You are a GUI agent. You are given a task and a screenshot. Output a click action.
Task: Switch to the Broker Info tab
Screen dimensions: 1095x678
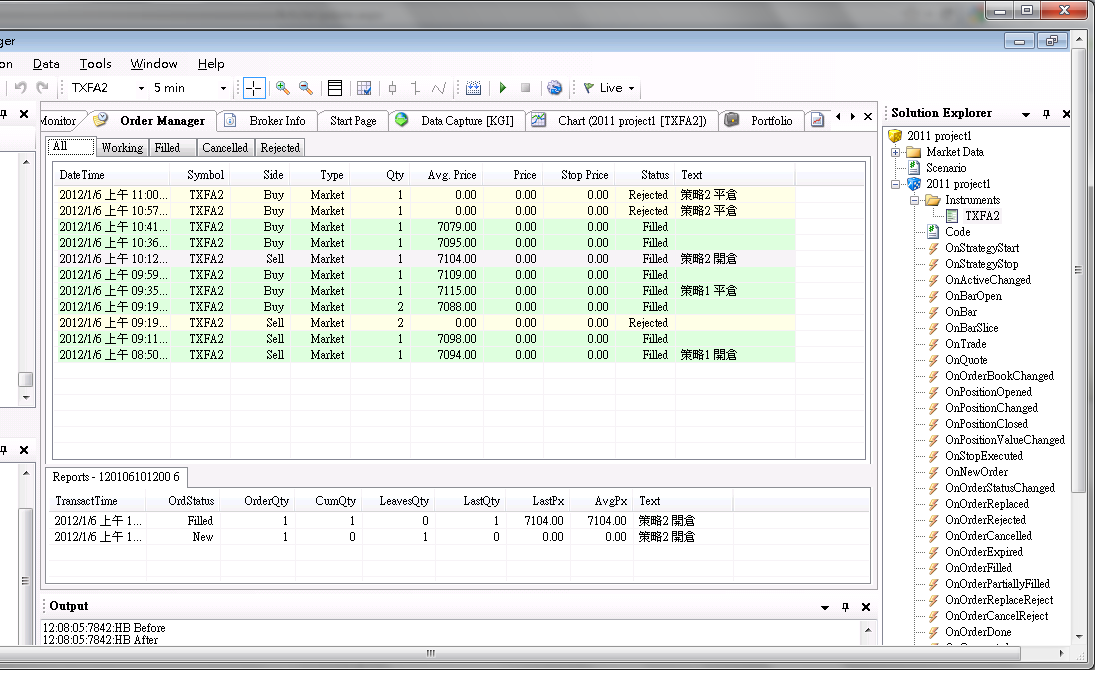[x=268, y=121]
